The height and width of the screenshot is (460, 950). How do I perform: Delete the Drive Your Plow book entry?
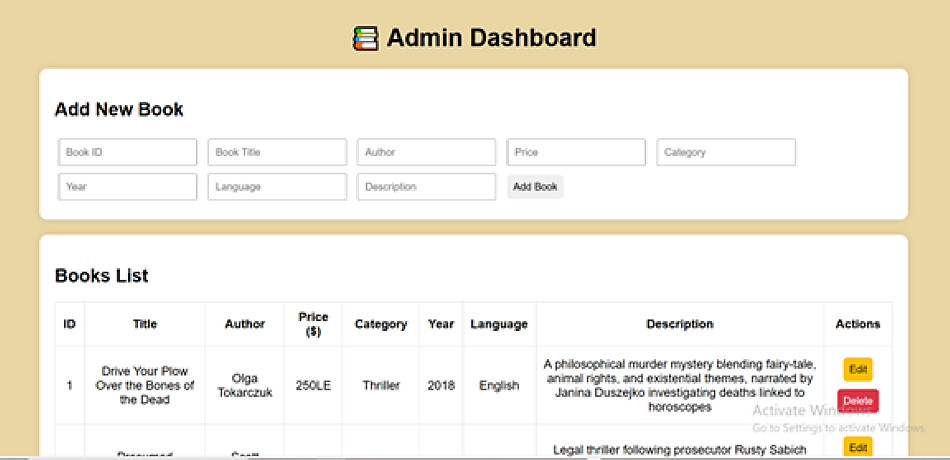tap(858, 401)
